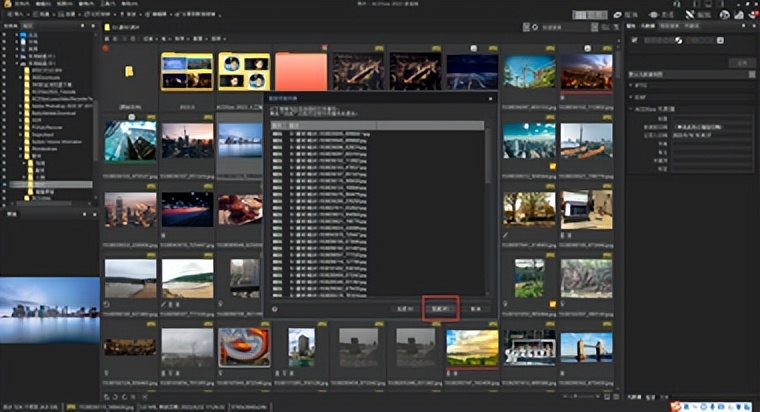Select the first file row in the dialog list
The image size is (760, 412).
point(320,134)
